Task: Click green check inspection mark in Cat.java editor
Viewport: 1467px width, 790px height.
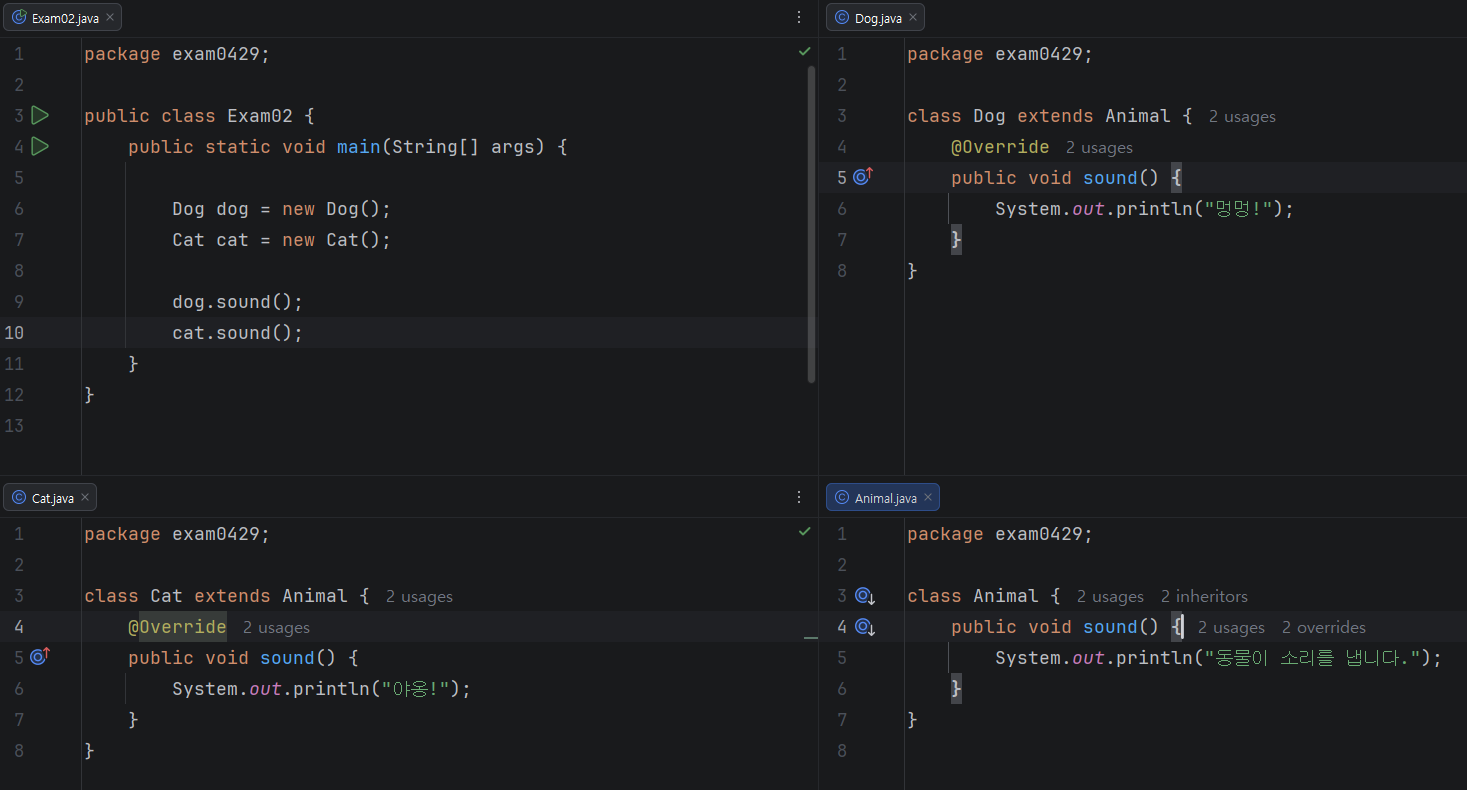Action: pyautogui.click(x=805, y=531)
